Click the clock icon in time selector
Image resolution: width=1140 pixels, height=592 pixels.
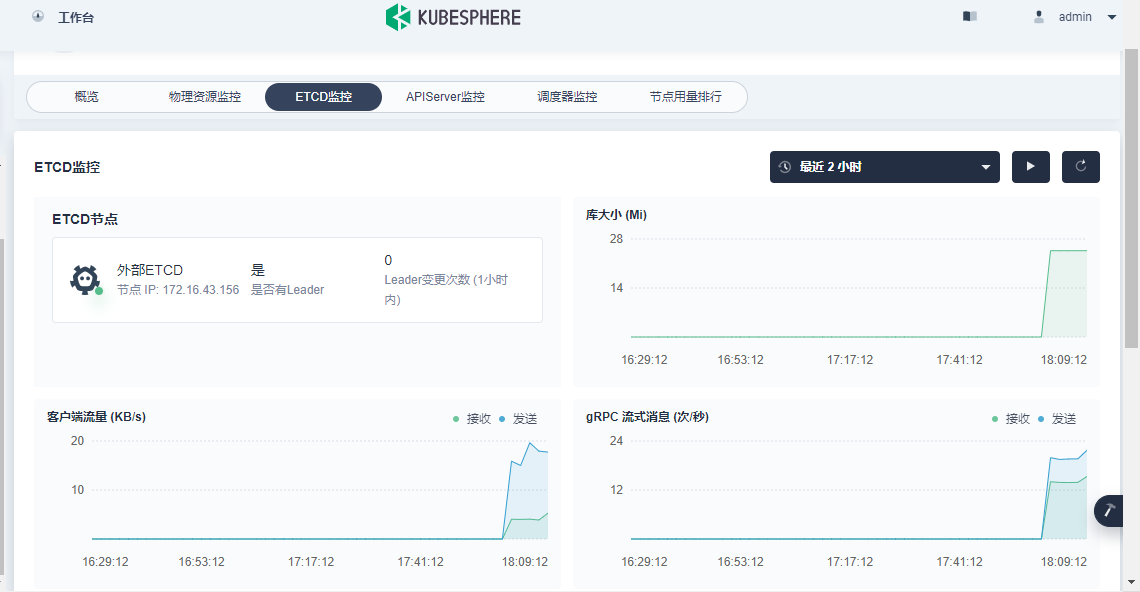pos(784,167)
